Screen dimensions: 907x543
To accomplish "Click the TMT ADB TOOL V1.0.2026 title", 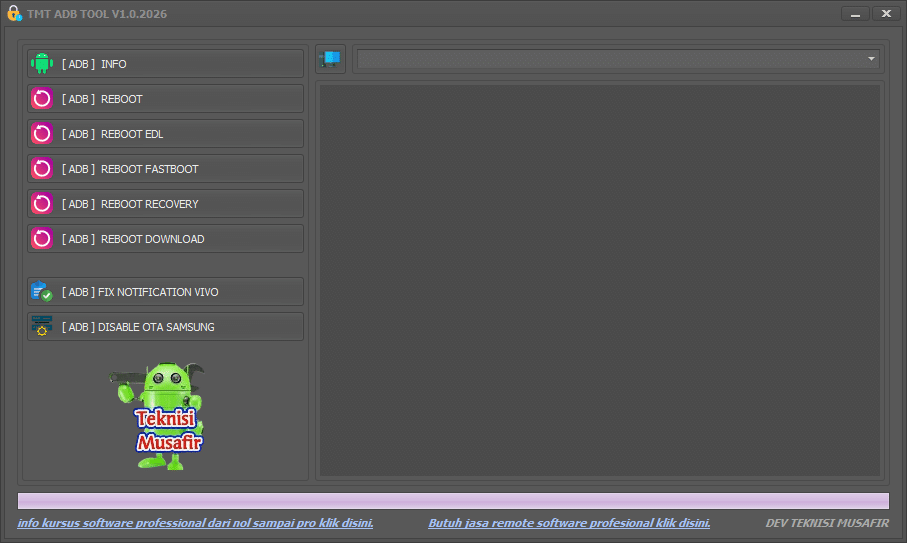I will [97, 14].
